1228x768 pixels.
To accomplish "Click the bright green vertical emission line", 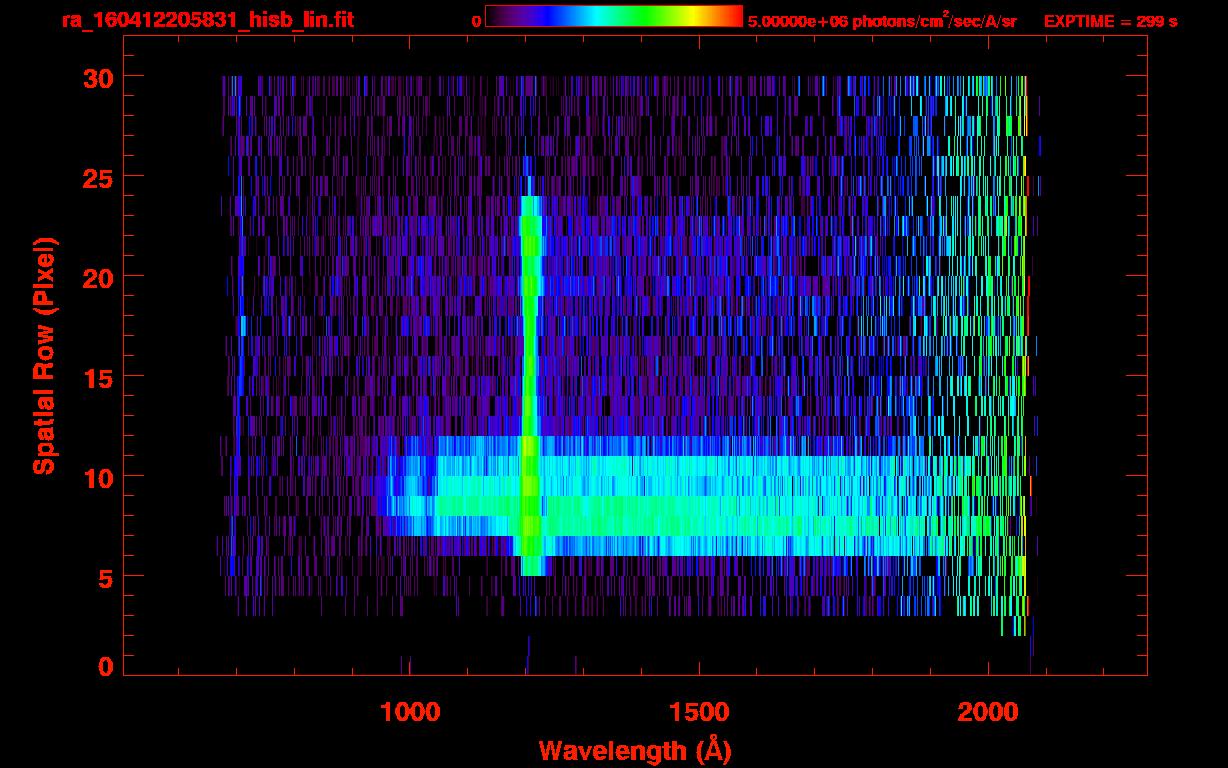I will [x=529, y=300].
